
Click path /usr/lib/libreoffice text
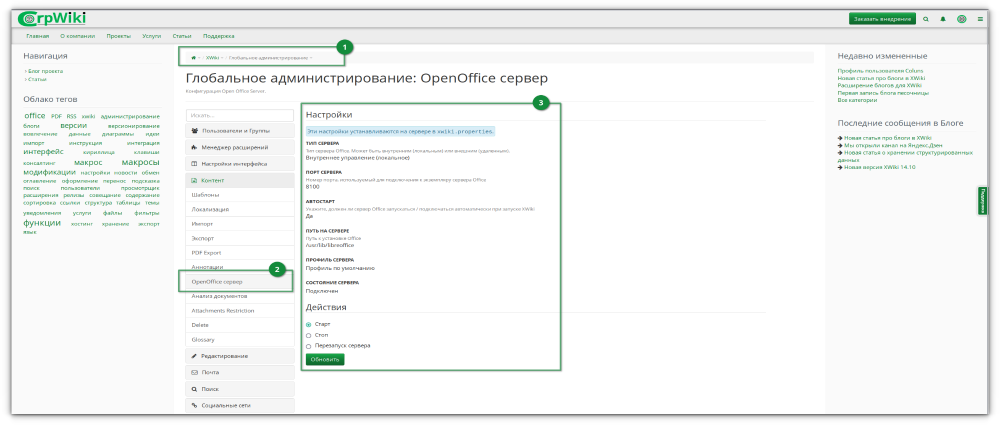click(x=330, y=245)
